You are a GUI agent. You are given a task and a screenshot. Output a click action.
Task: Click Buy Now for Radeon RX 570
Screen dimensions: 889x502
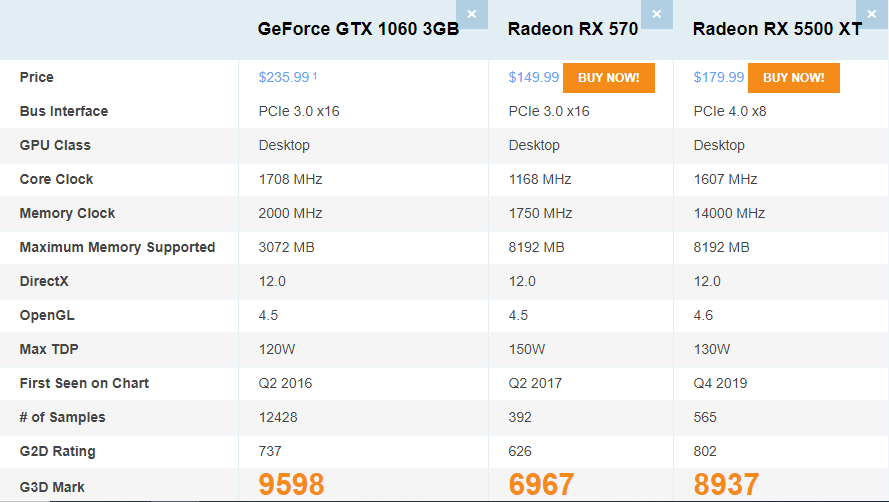click(x=608, y=78)
